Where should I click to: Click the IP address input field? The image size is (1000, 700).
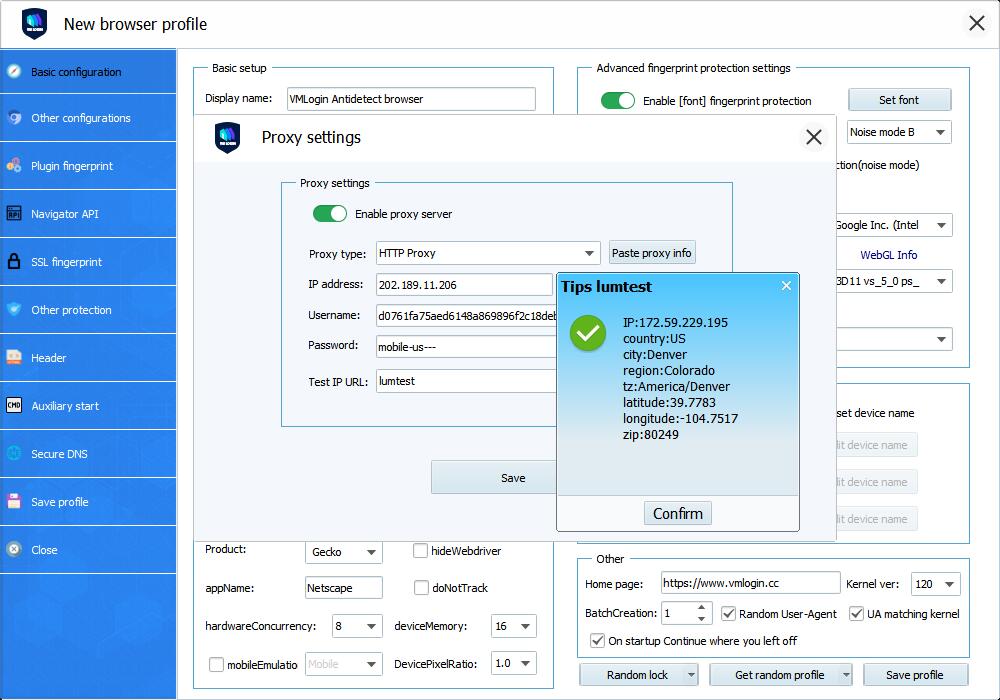pos(464,284)
